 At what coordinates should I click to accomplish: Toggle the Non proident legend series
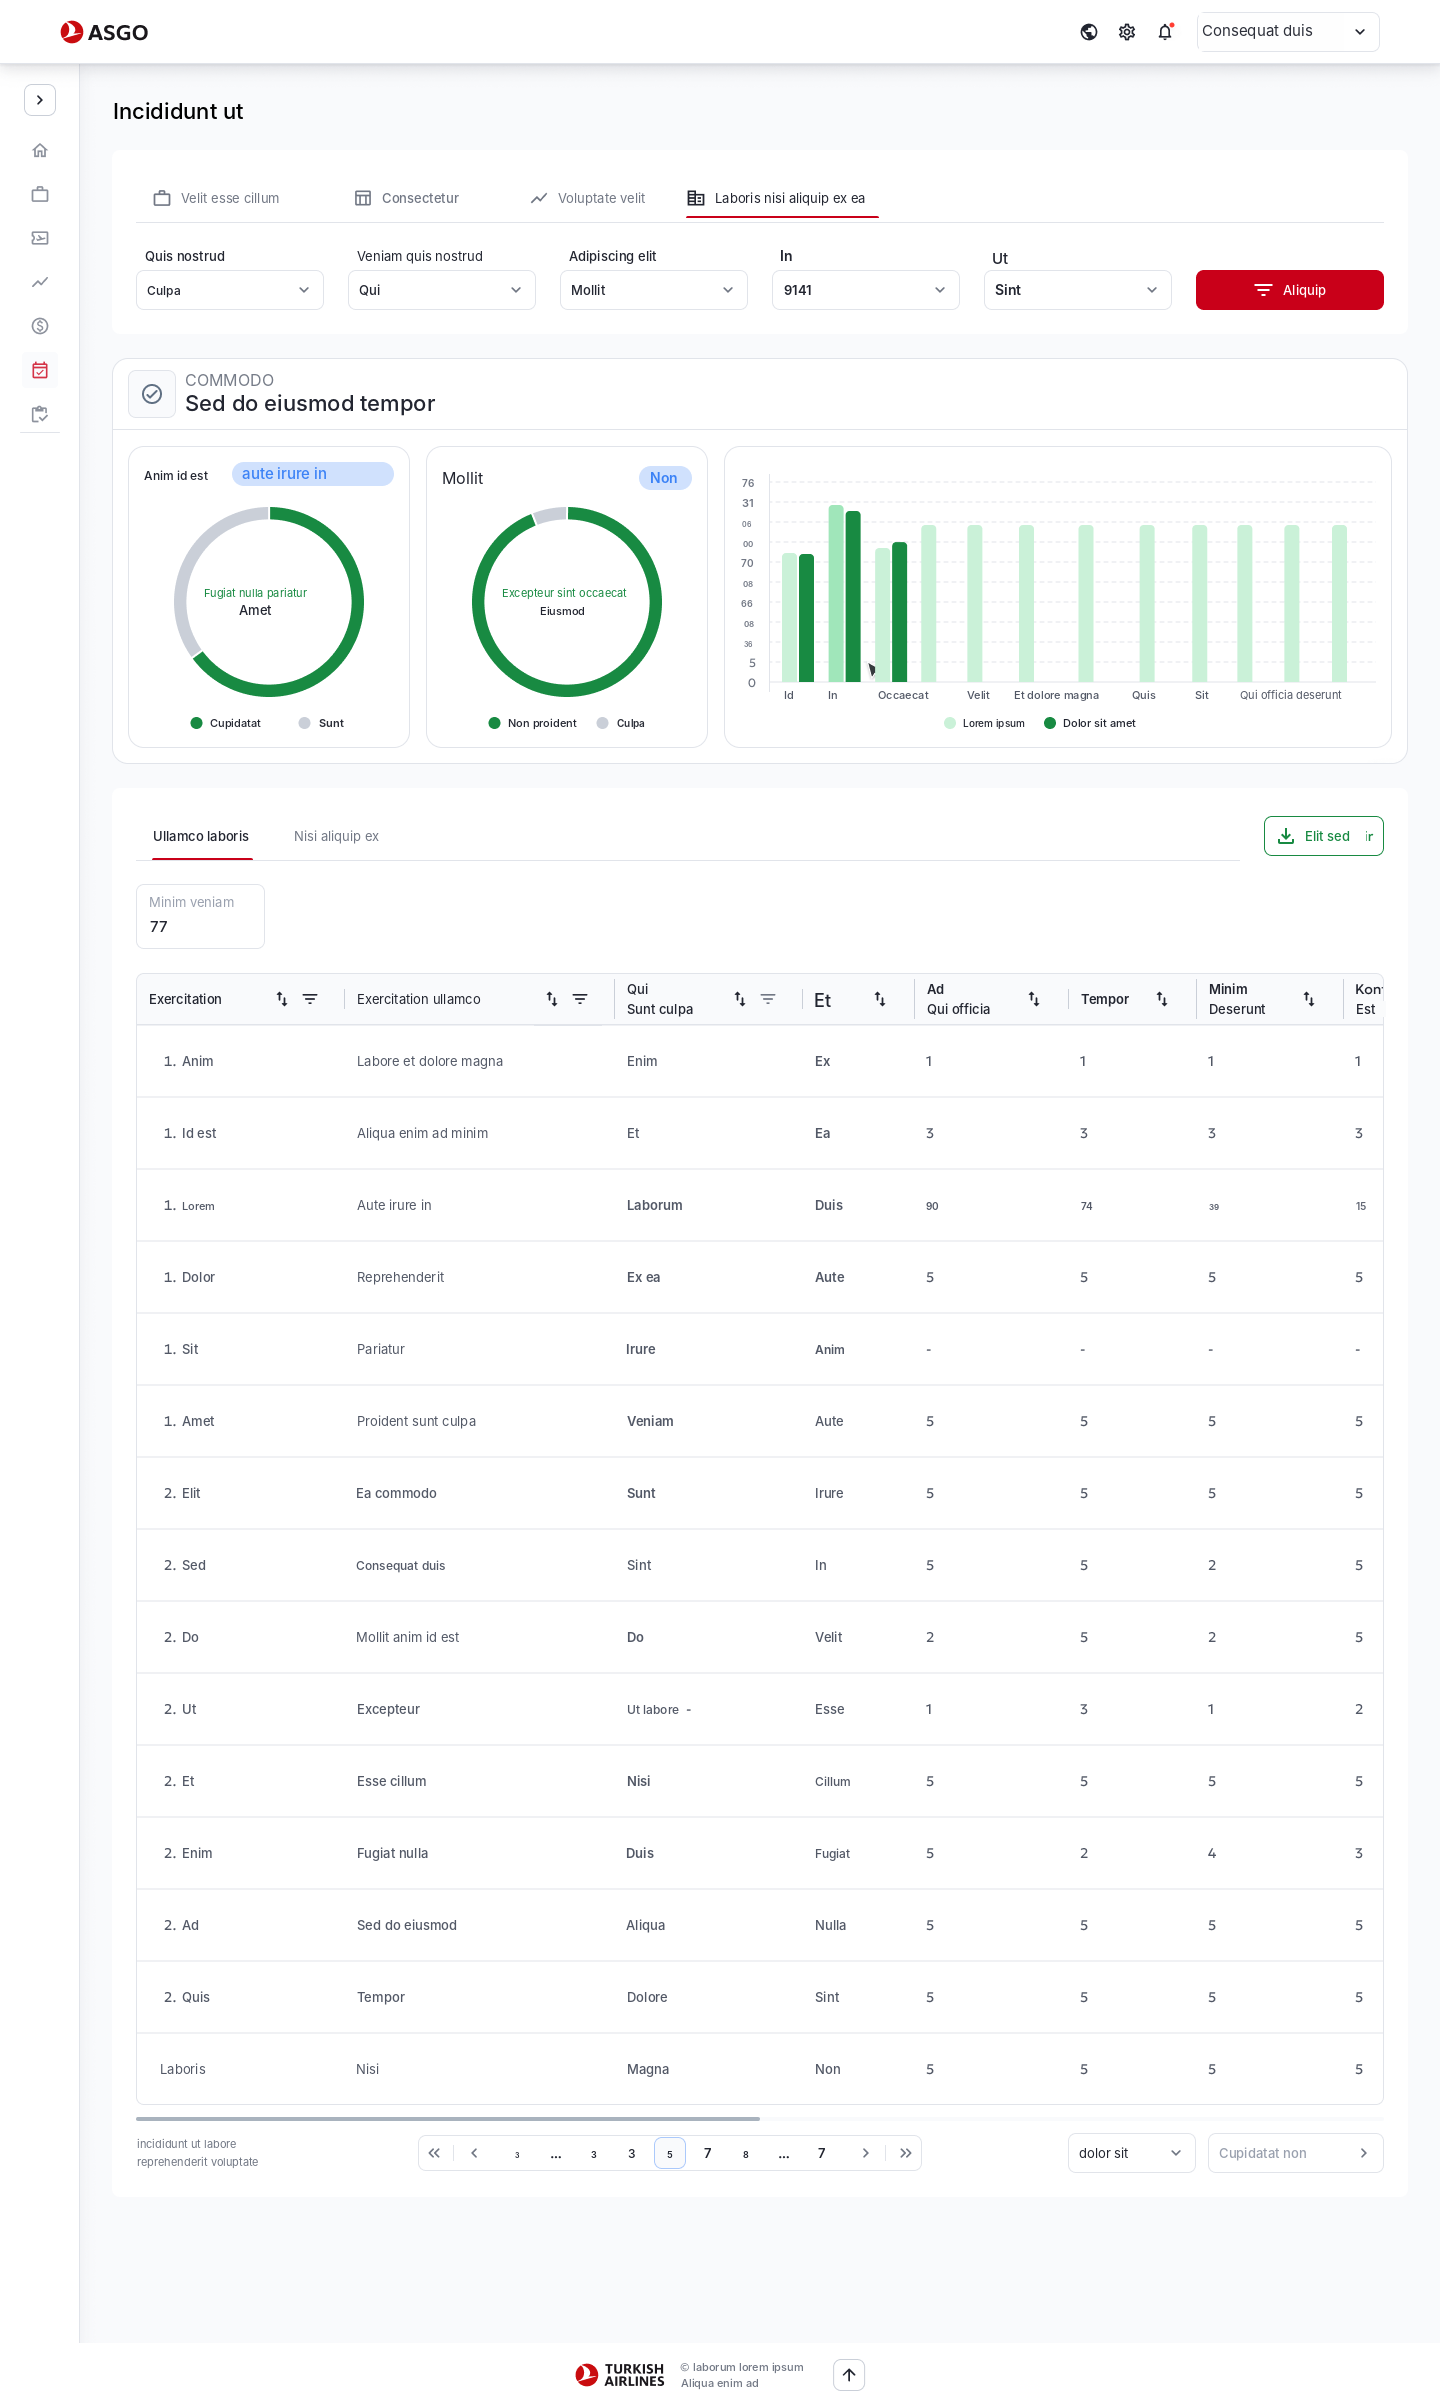(x=532, y=723)
